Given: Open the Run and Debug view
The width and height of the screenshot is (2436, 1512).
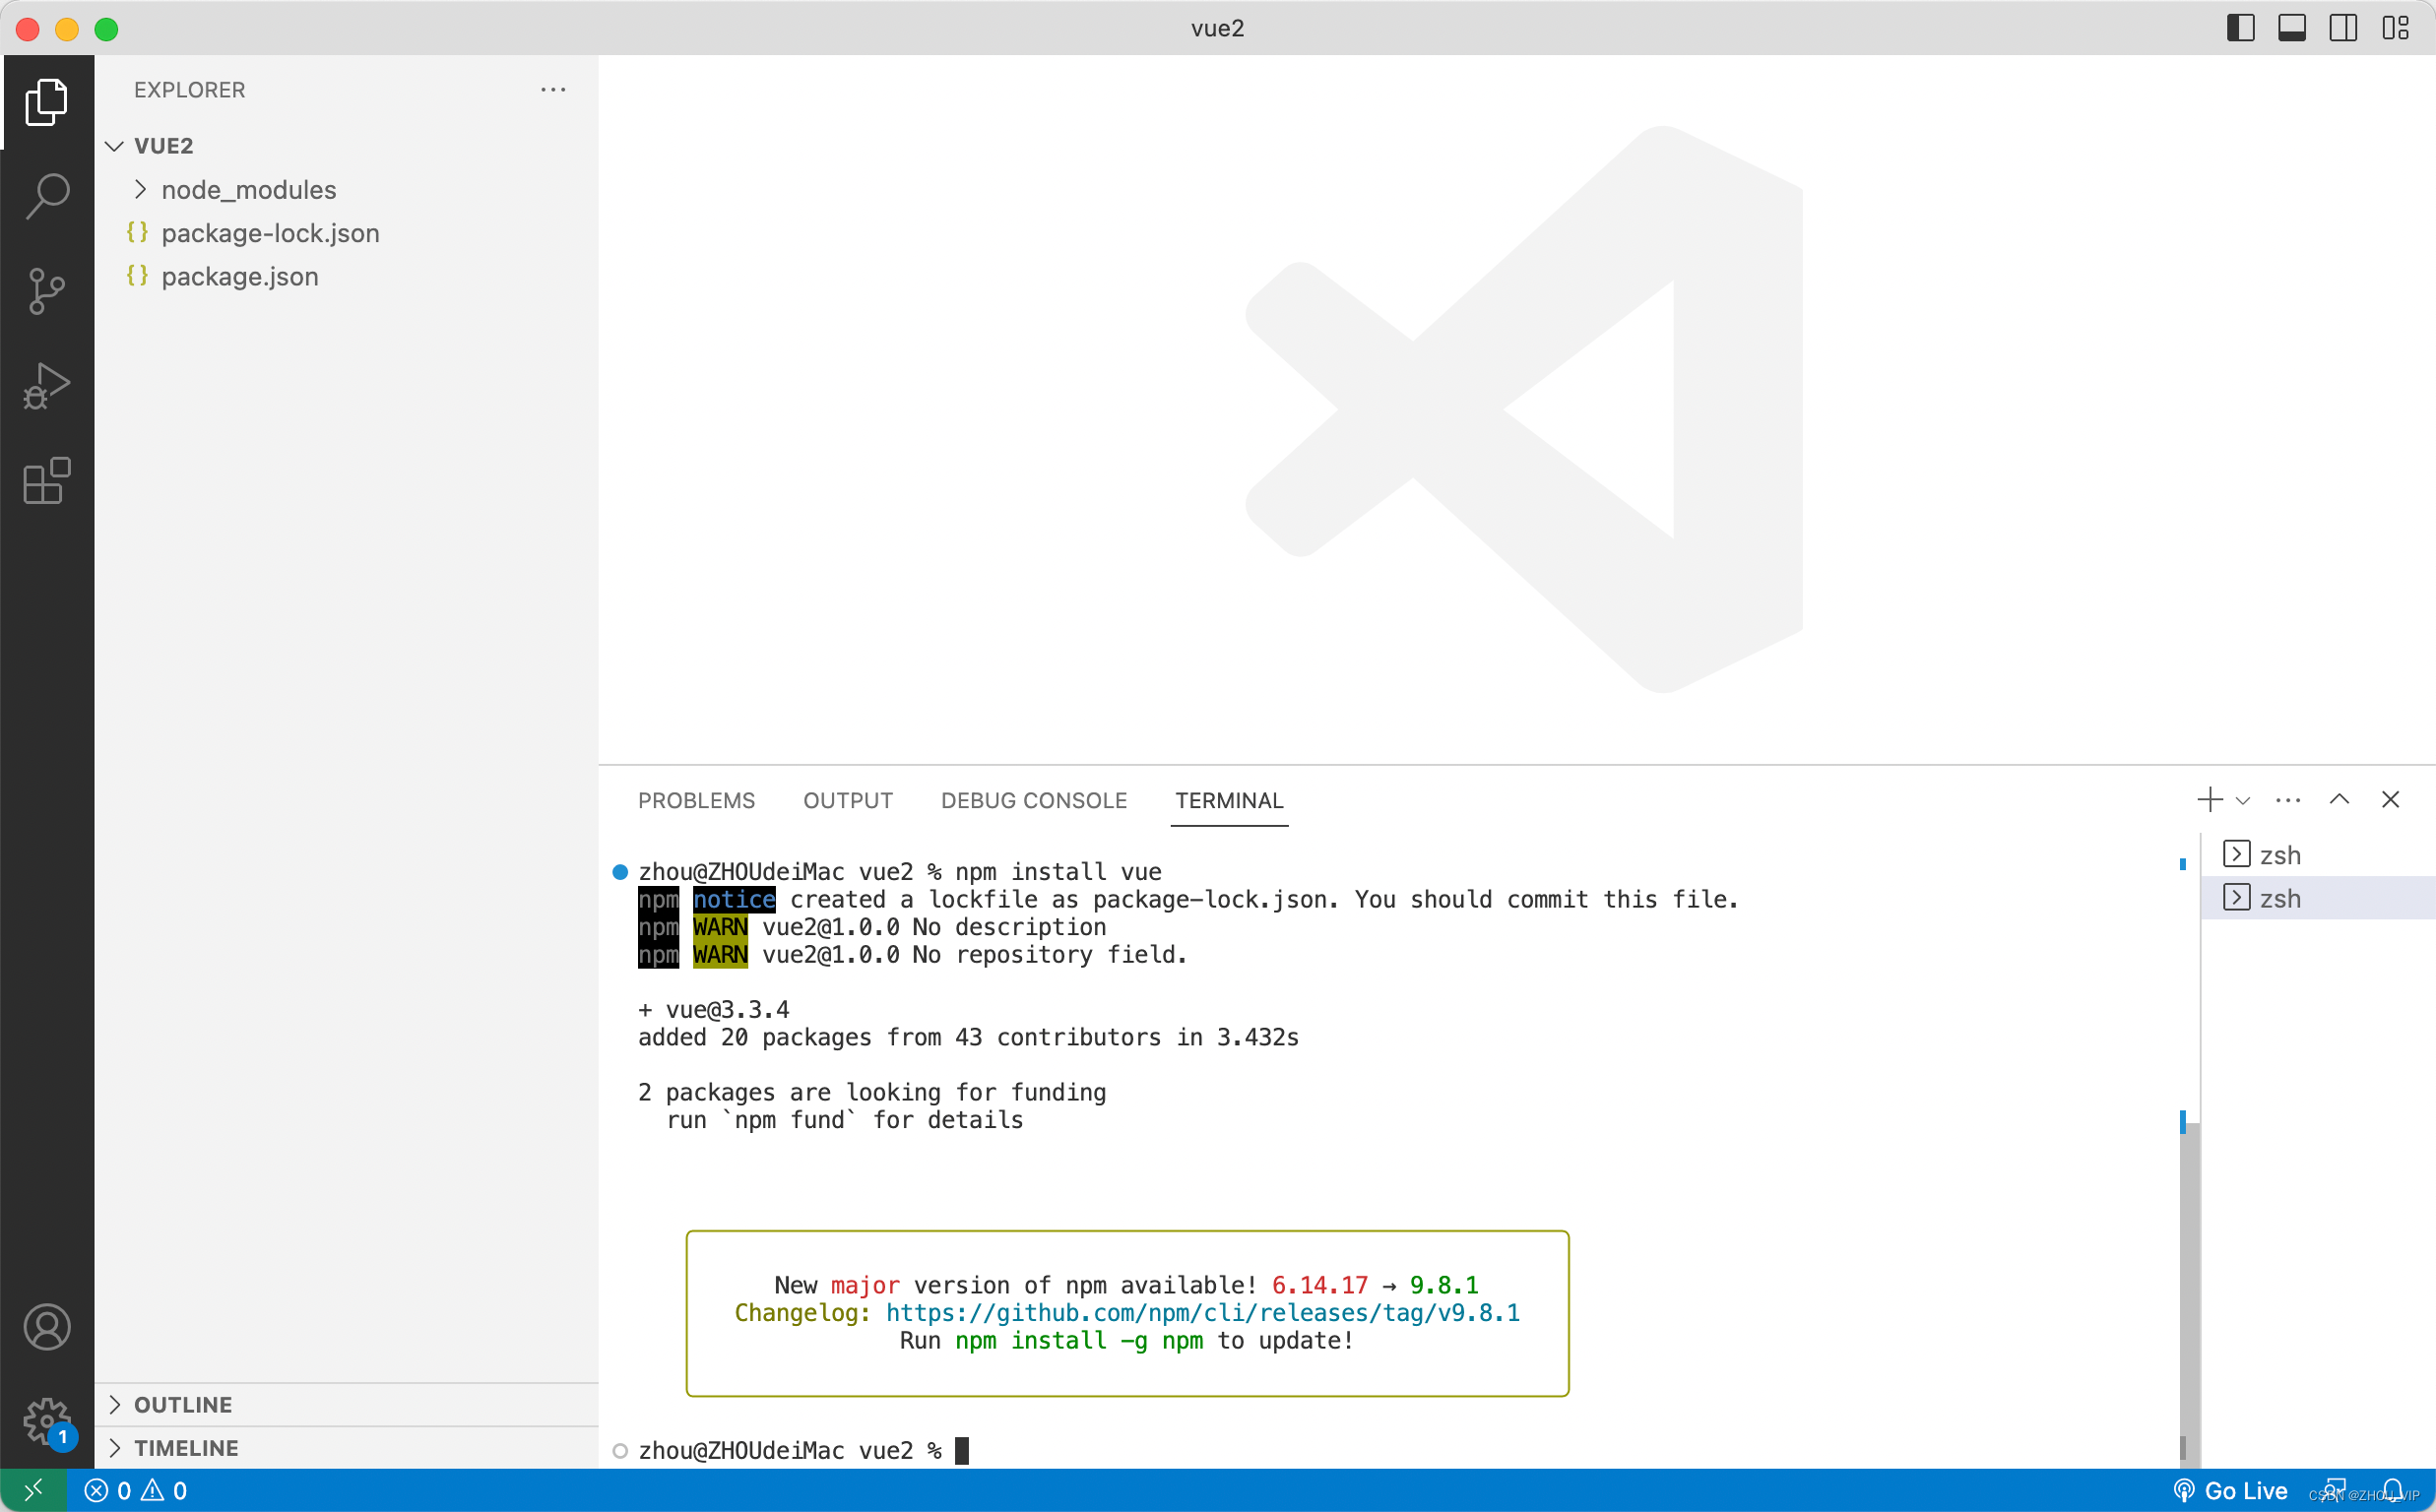Looking at the screenshot, I should click(x=47, y=387).
